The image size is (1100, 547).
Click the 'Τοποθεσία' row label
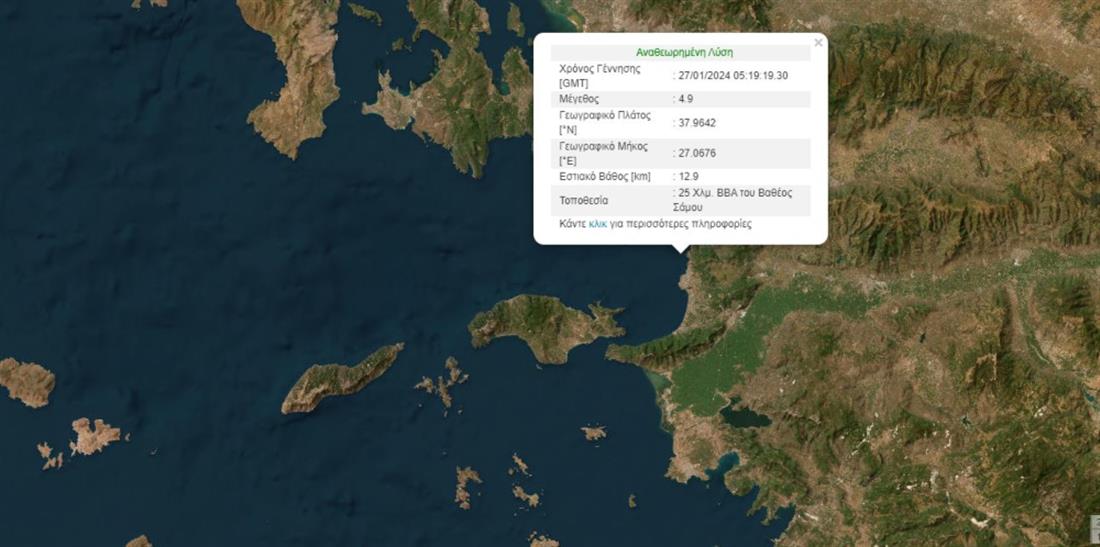coord(584,200)
